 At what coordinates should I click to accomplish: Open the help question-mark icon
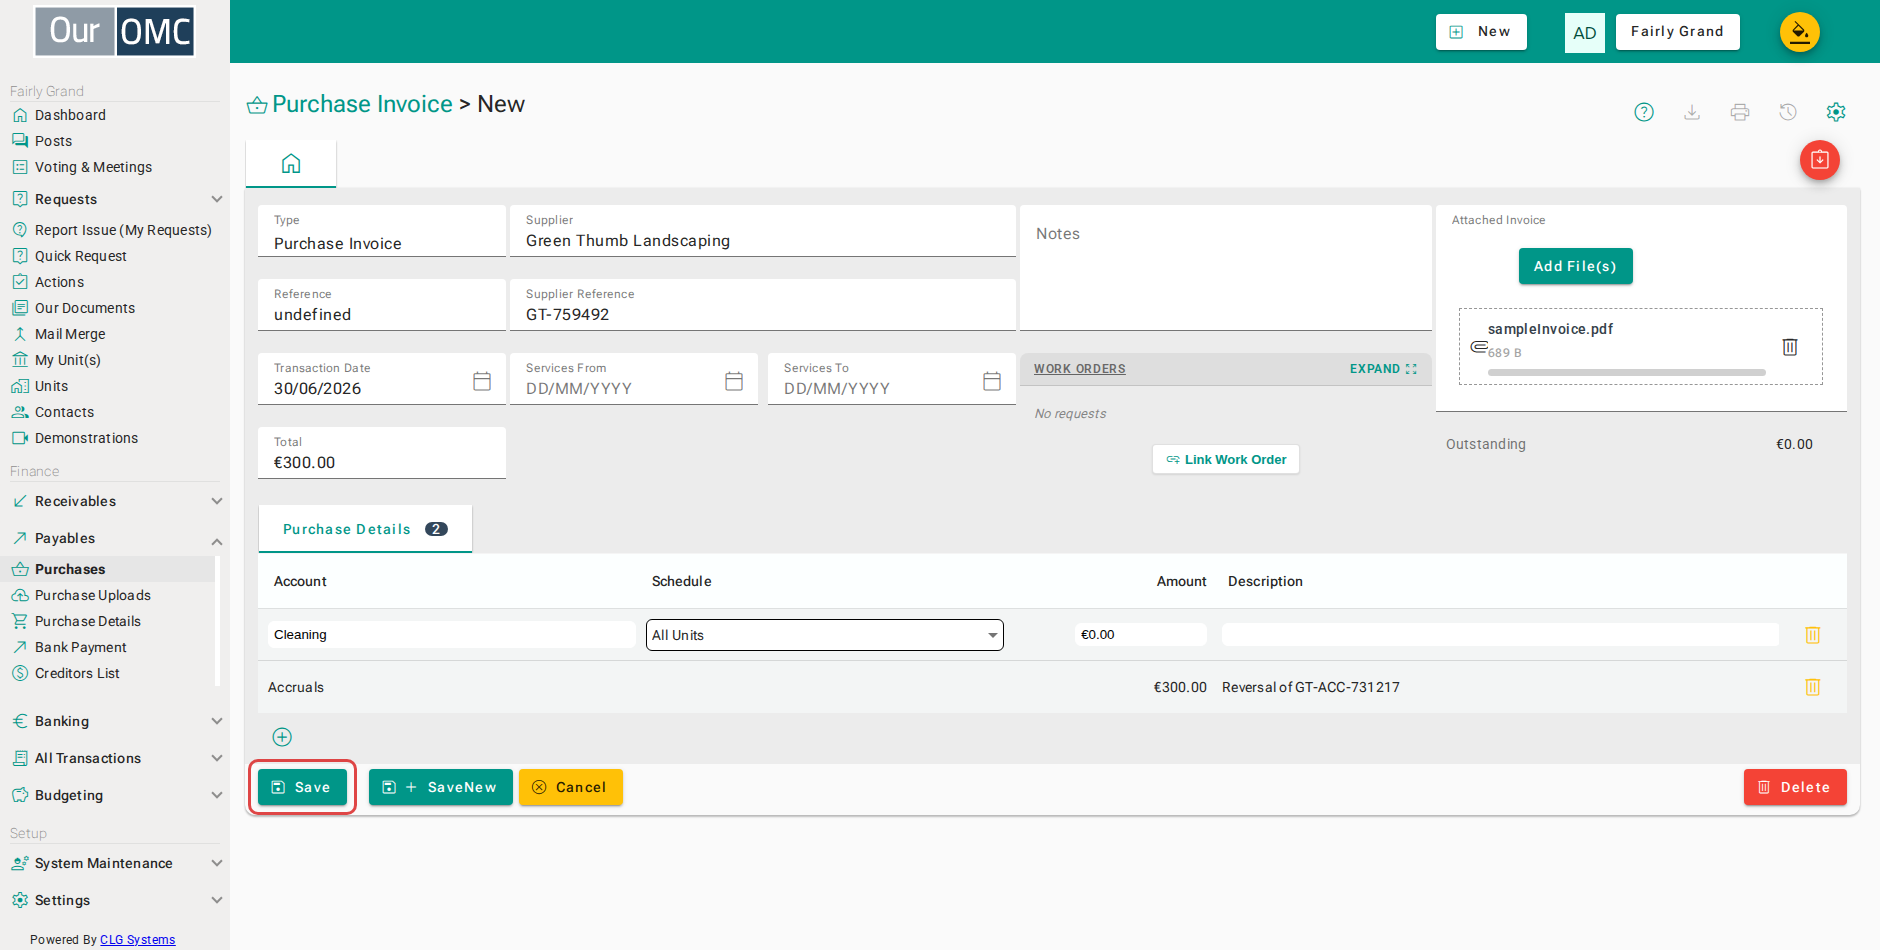[x=1644, y=112]
